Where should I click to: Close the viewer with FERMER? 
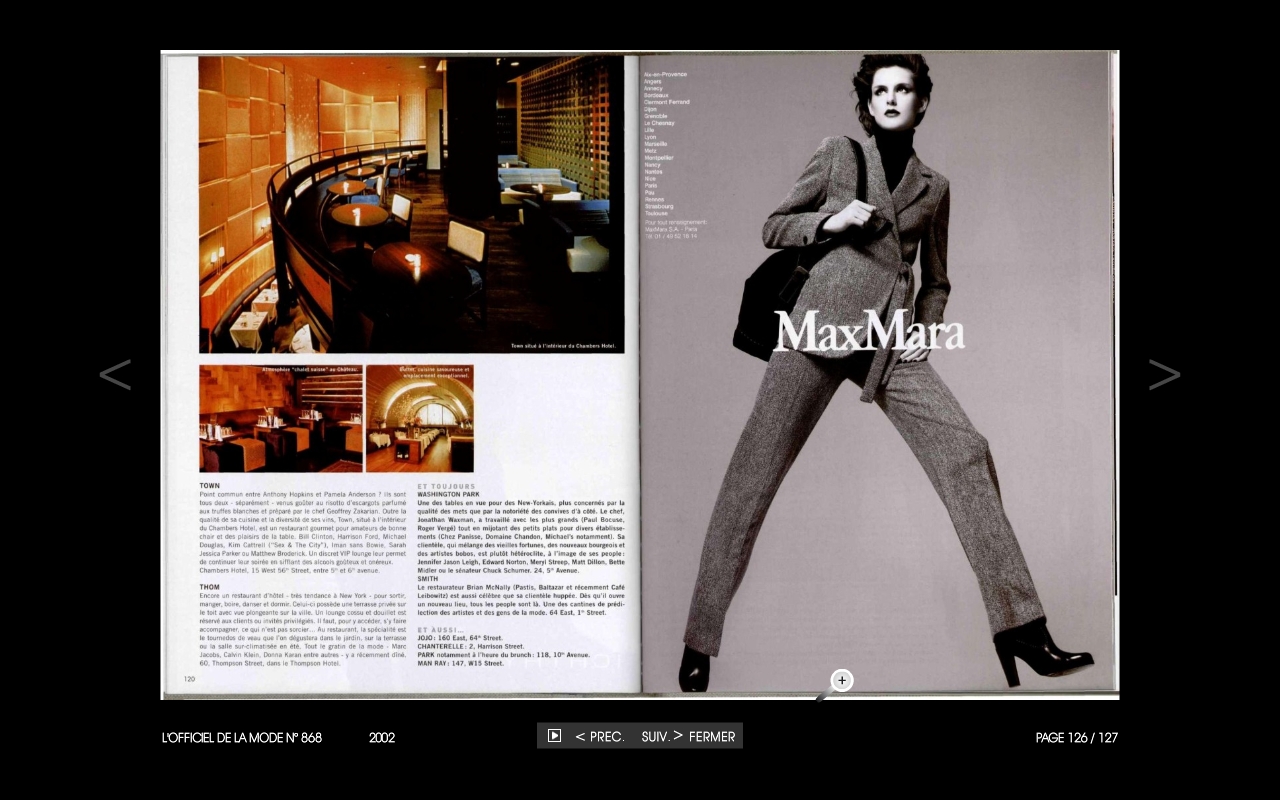tap(712, 737)
